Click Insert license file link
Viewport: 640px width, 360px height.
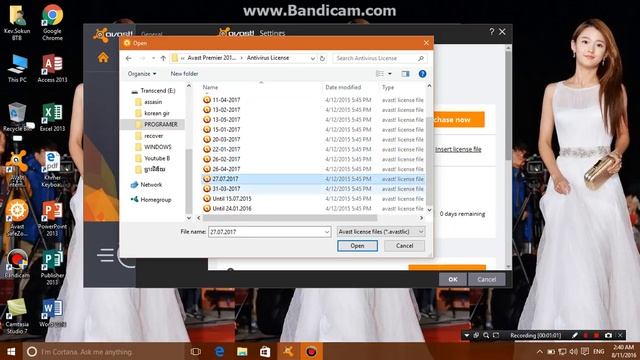point(458,149)
